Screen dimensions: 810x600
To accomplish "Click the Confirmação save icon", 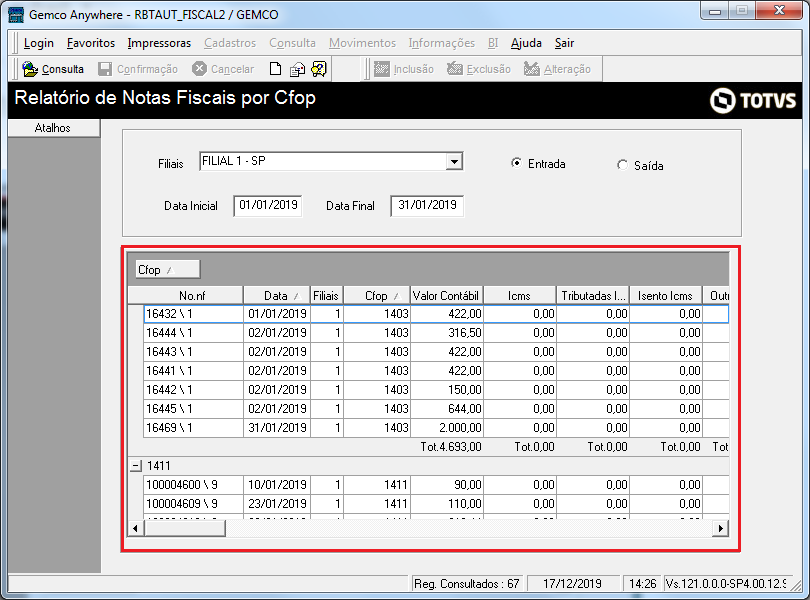I will pos(105,69).
